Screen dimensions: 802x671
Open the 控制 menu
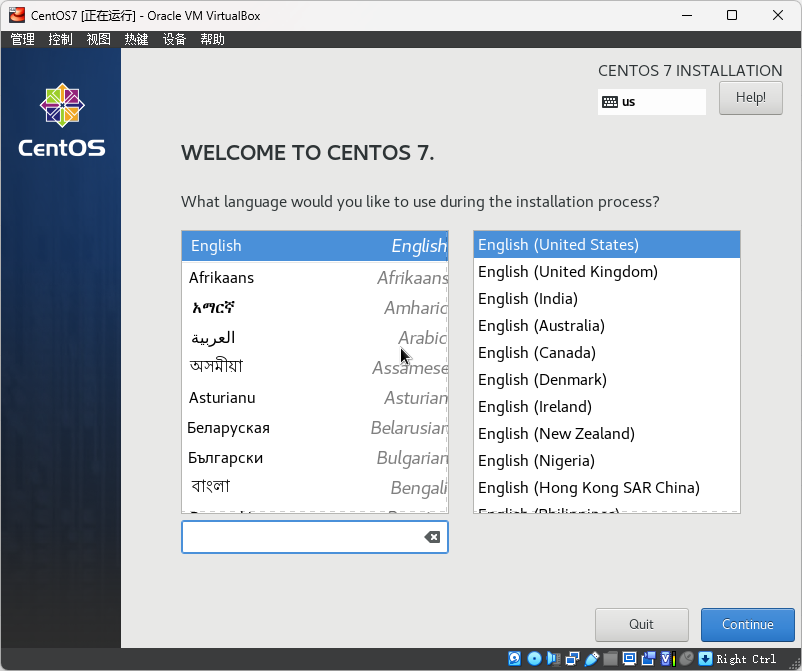point(60,39)
